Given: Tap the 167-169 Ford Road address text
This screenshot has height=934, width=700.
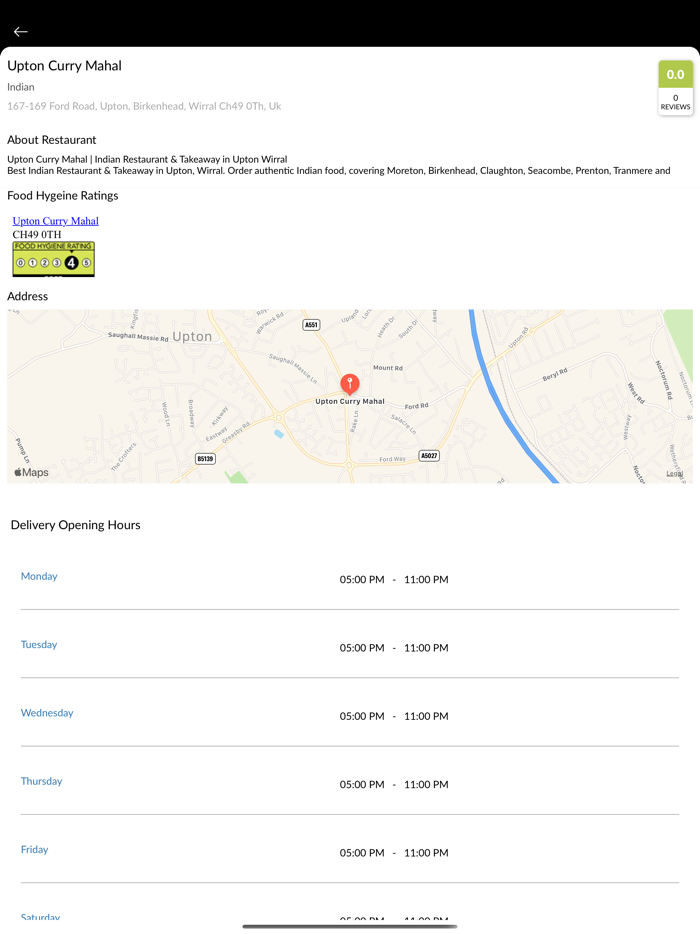Looking at the screenshot, I should (x=144, y=106).
